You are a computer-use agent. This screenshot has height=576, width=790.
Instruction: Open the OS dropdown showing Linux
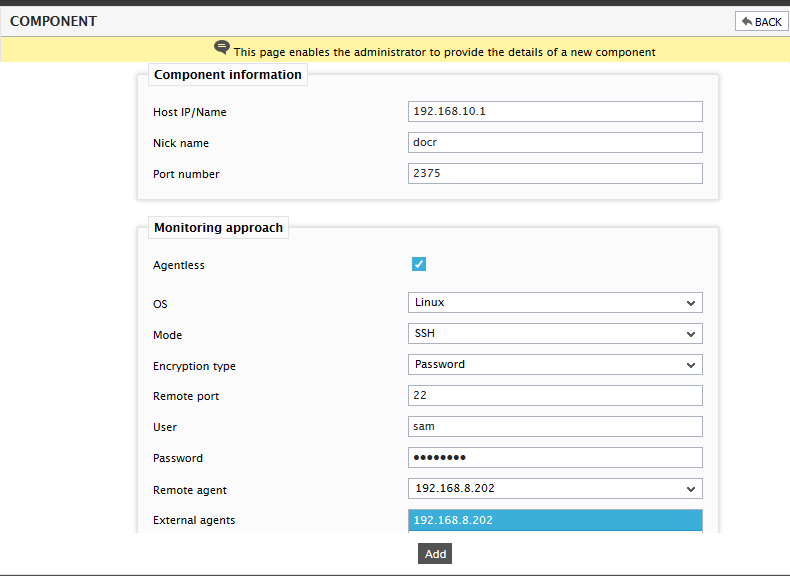pos(555,303)
